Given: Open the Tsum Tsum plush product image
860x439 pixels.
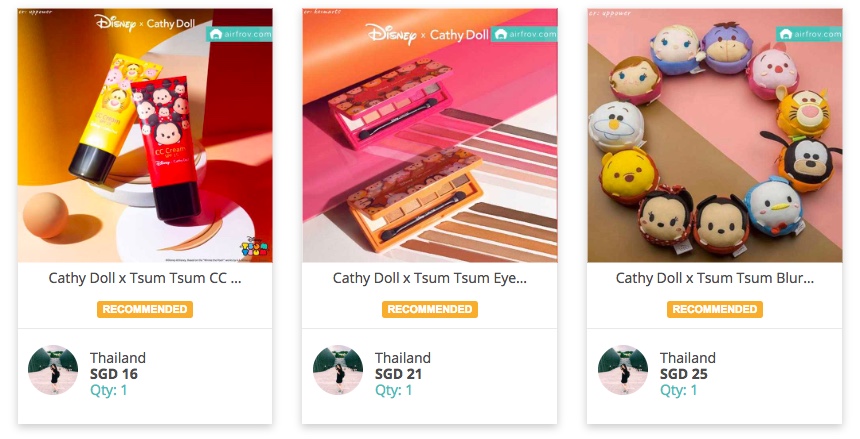Looking at the screenshot, I should 715,135.
